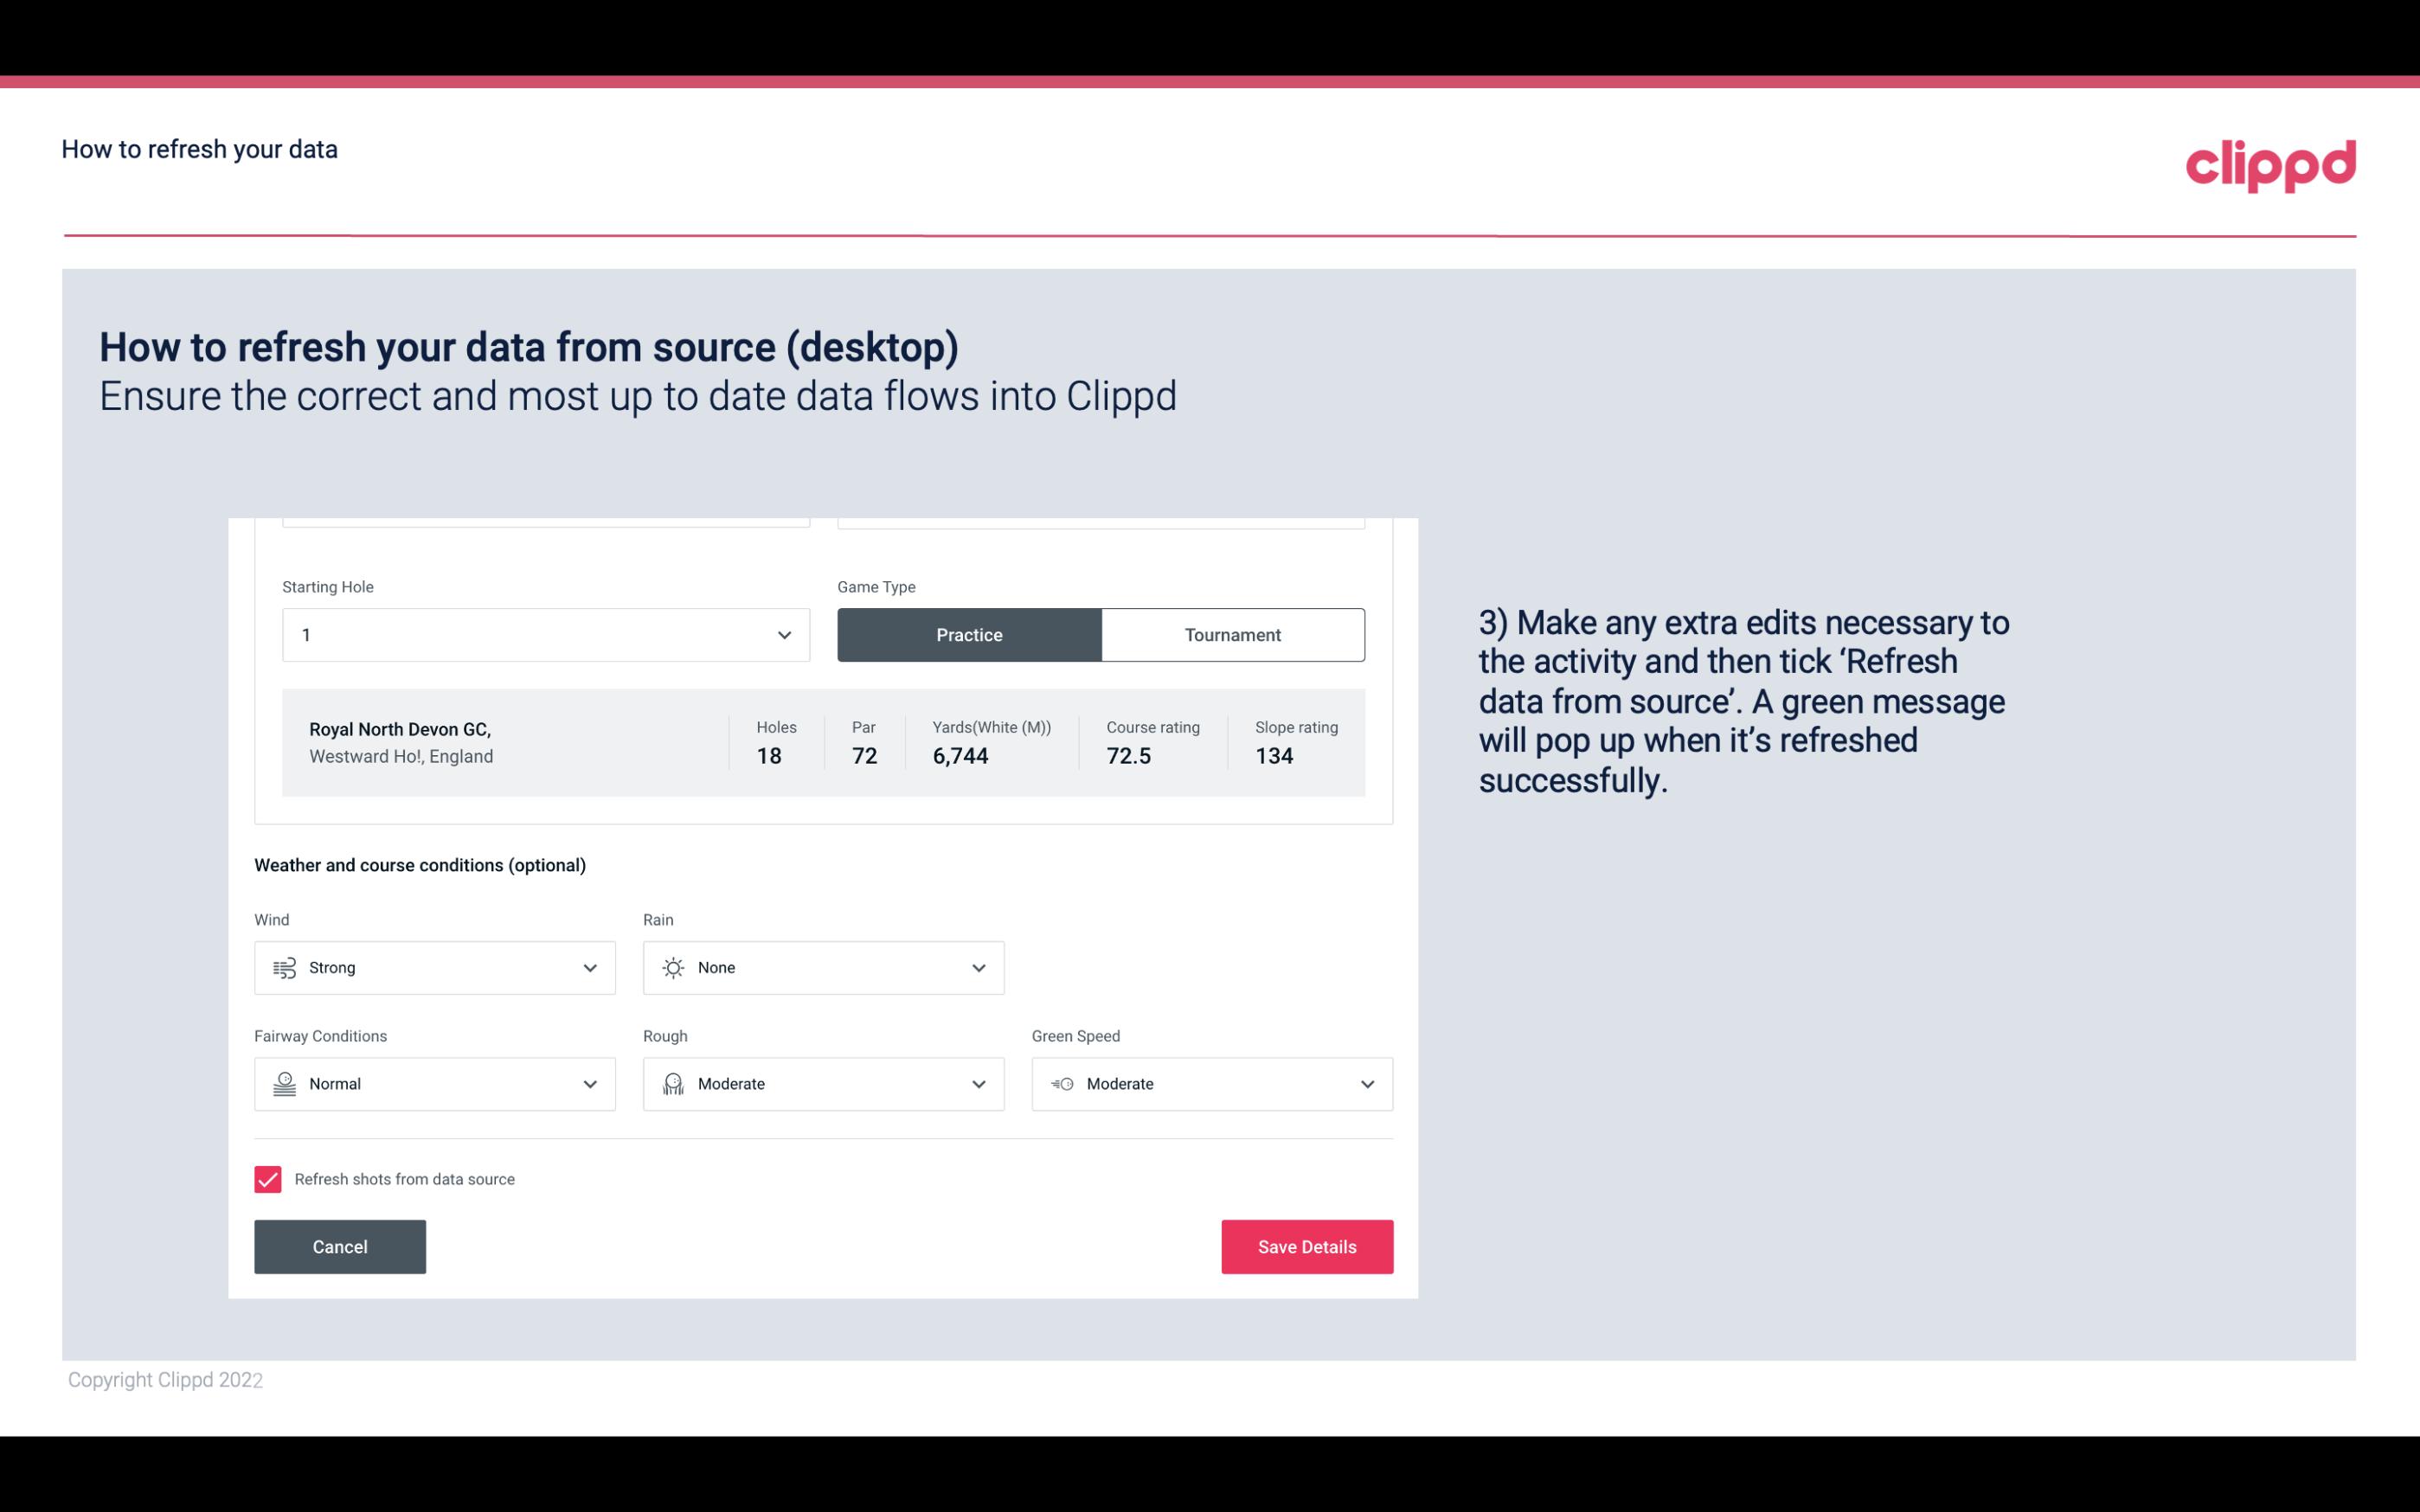2420x1512 pixels.
Task: Click the Practice game type toggle
Action: pos(969,634)
